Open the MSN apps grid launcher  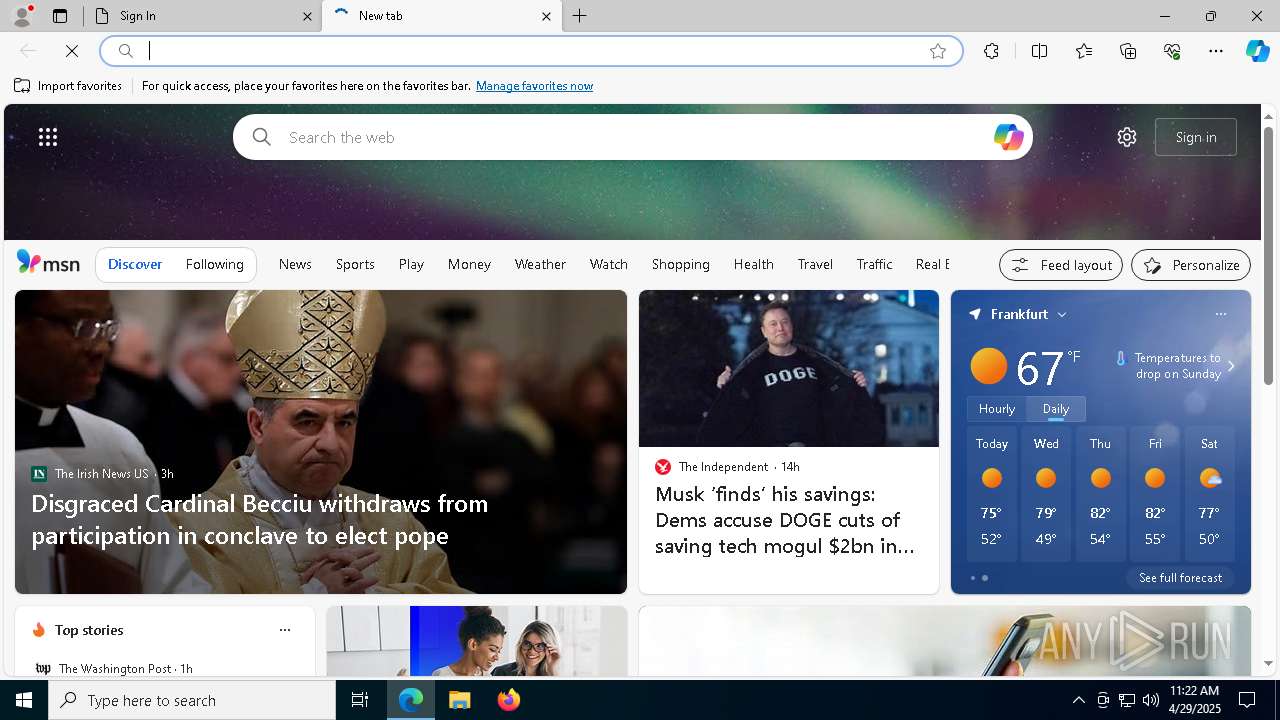[48, 137]
